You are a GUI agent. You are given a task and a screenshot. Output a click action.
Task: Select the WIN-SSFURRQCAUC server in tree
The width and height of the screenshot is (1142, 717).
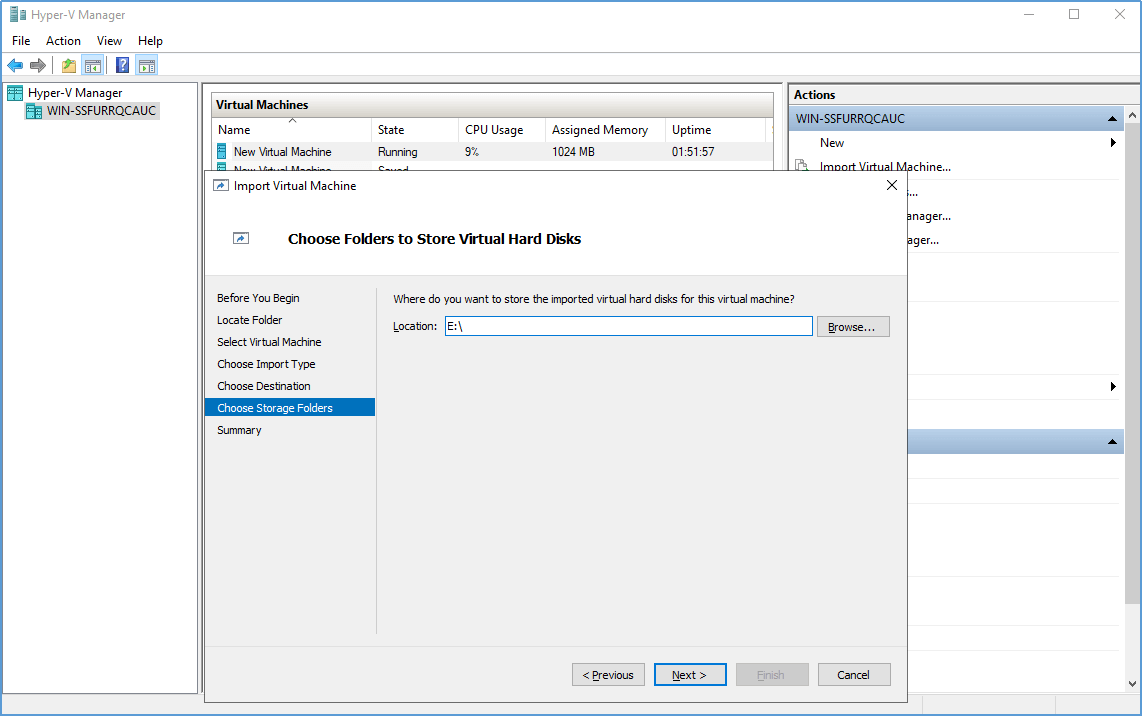101,111
